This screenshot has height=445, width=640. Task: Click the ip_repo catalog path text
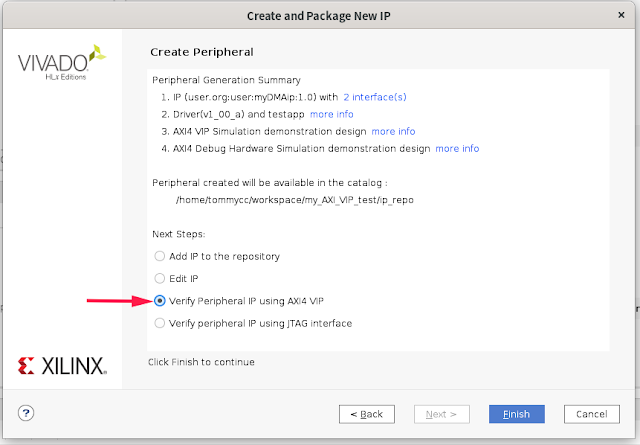294,200
